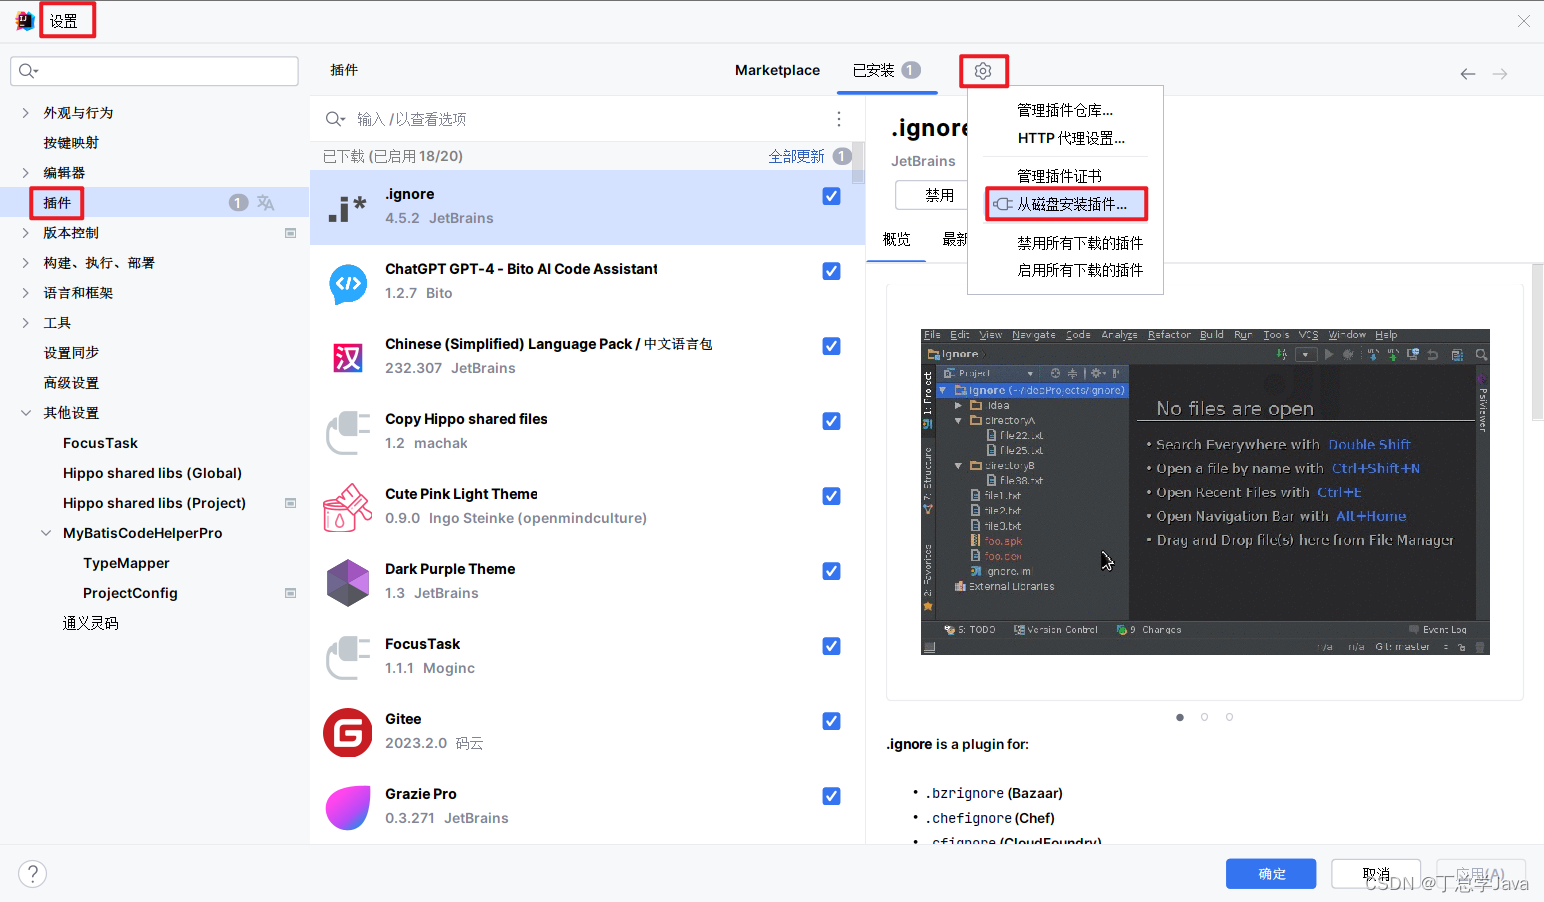The image size is (1544, 902).
Task: Click the .ignore plugin icon
Action: click(x=347, y=208)
